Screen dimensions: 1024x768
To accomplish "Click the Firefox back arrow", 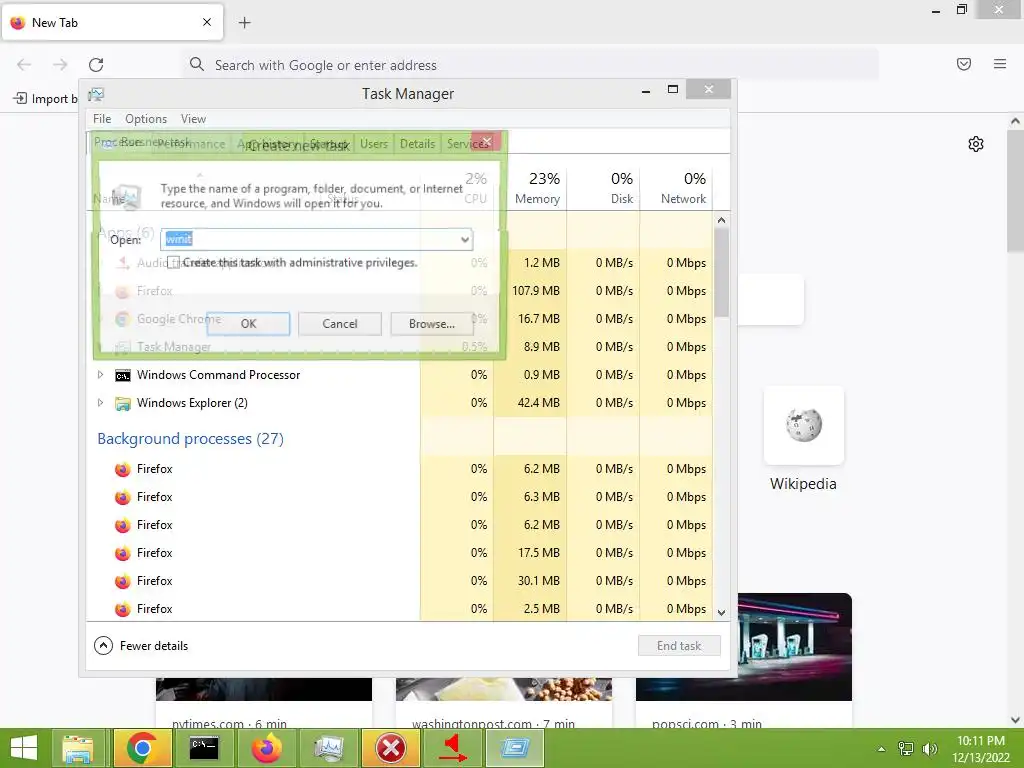I will click(24, 65).
